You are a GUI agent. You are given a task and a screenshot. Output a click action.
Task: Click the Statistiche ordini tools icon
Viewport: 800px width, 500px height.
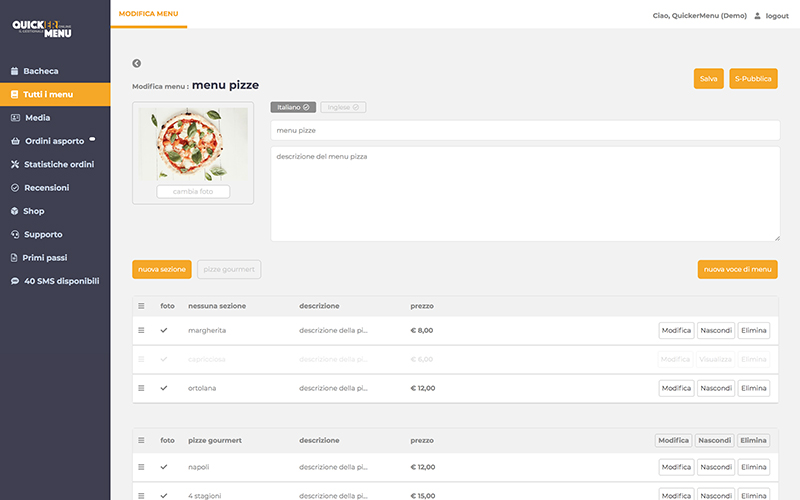(15, 164)
